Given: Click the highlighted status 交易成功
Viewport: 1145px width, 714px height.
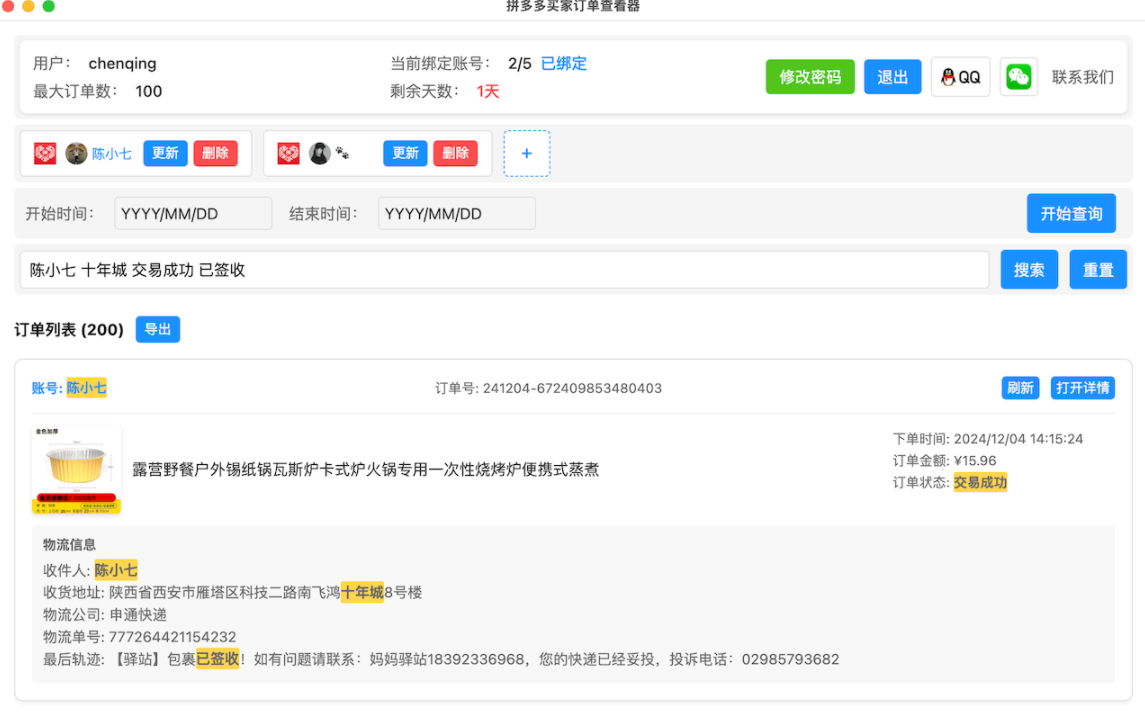Looking at the screenshot, I should coord(980,483).
